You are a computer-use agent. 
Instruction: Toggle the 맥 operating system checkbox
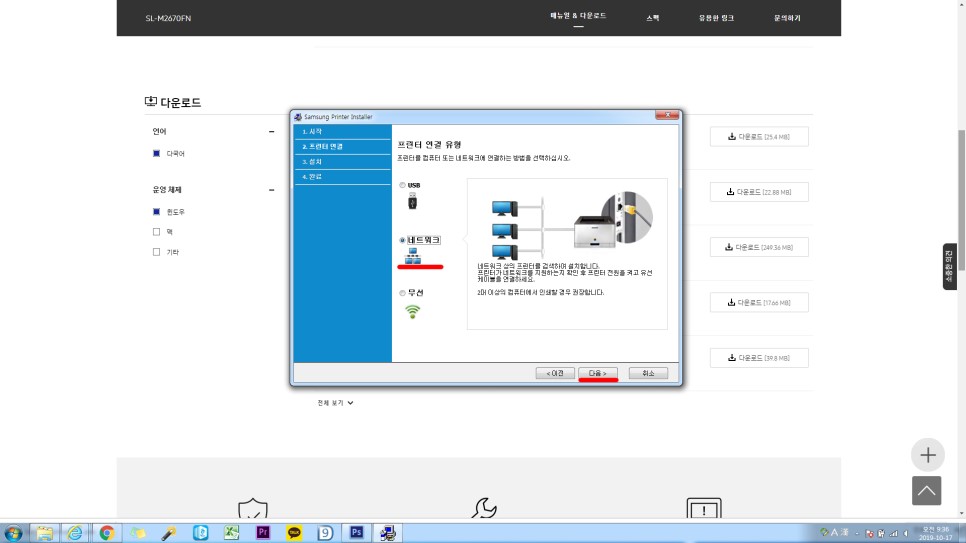tap(156, 232)
